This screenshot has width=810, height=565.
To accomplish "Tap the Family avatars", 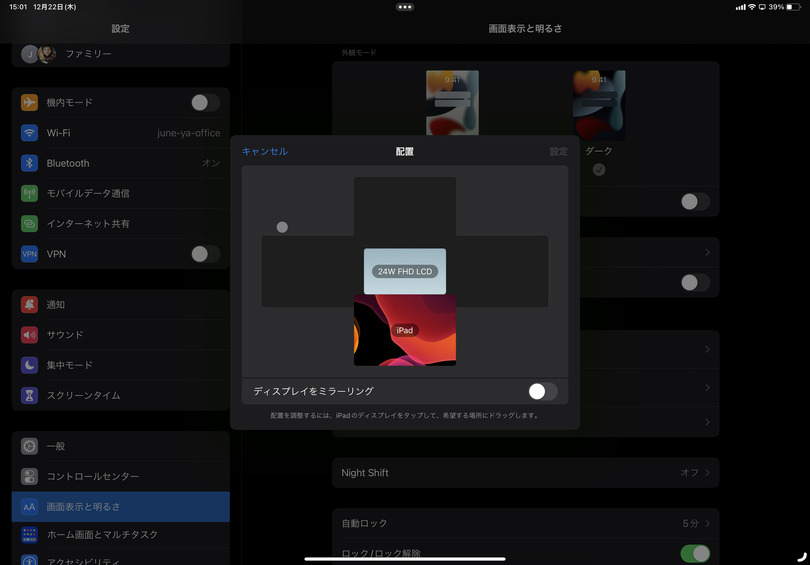I will [x=38, y=54].
